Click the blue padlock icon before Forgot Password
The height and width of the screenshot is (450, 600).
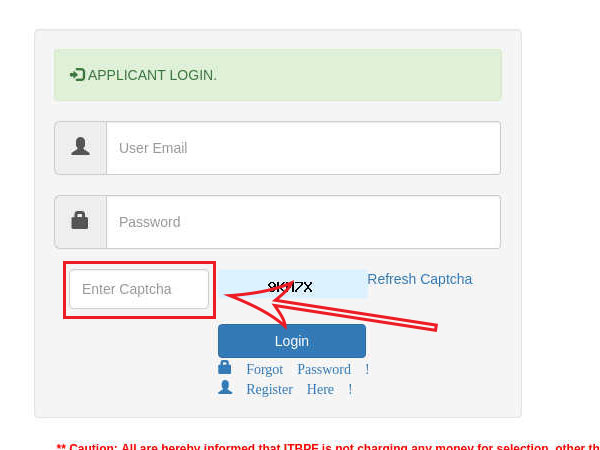[225, 367]
